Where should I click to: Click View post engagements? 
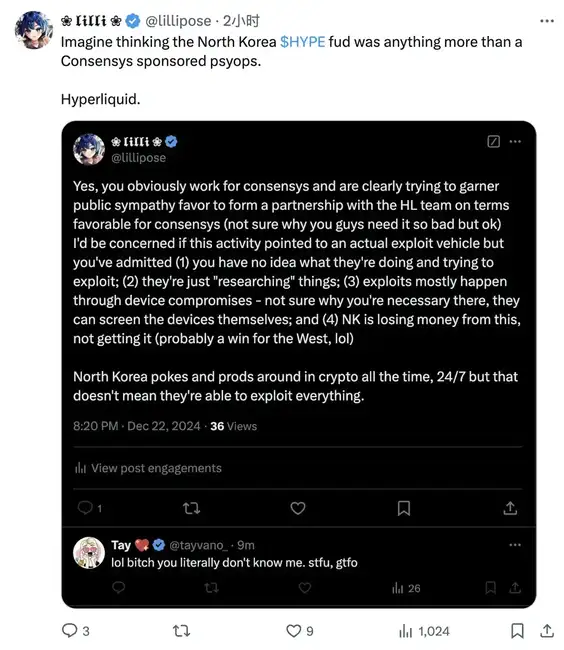[x=148, y=468]
